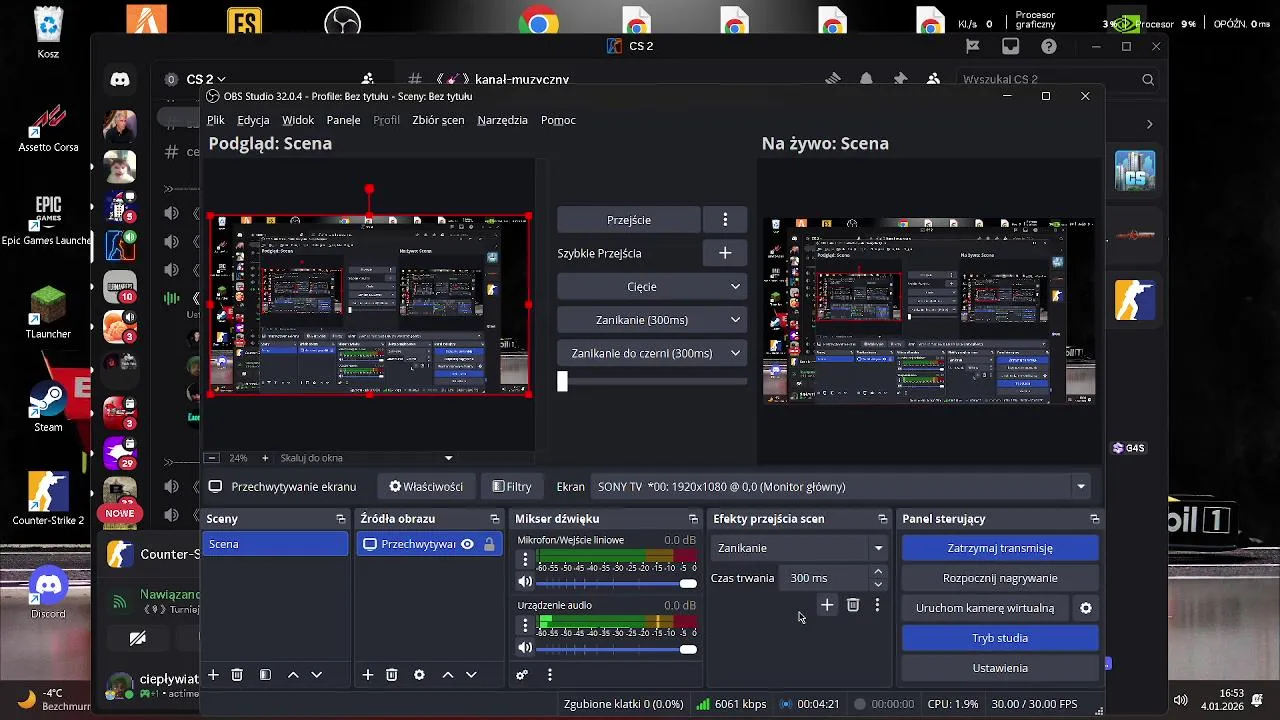Remove selected source with trash icon
This screenshot has height=720, width=1280.
click(392, 675)
